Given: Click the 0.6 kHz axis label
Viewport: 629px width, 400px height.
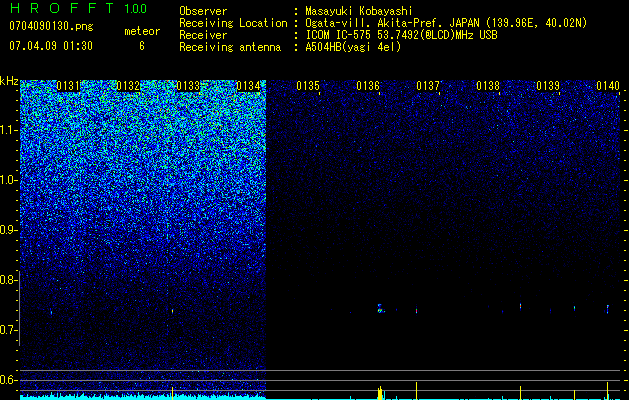Looking at the screenshot, I should coord(8,380).
